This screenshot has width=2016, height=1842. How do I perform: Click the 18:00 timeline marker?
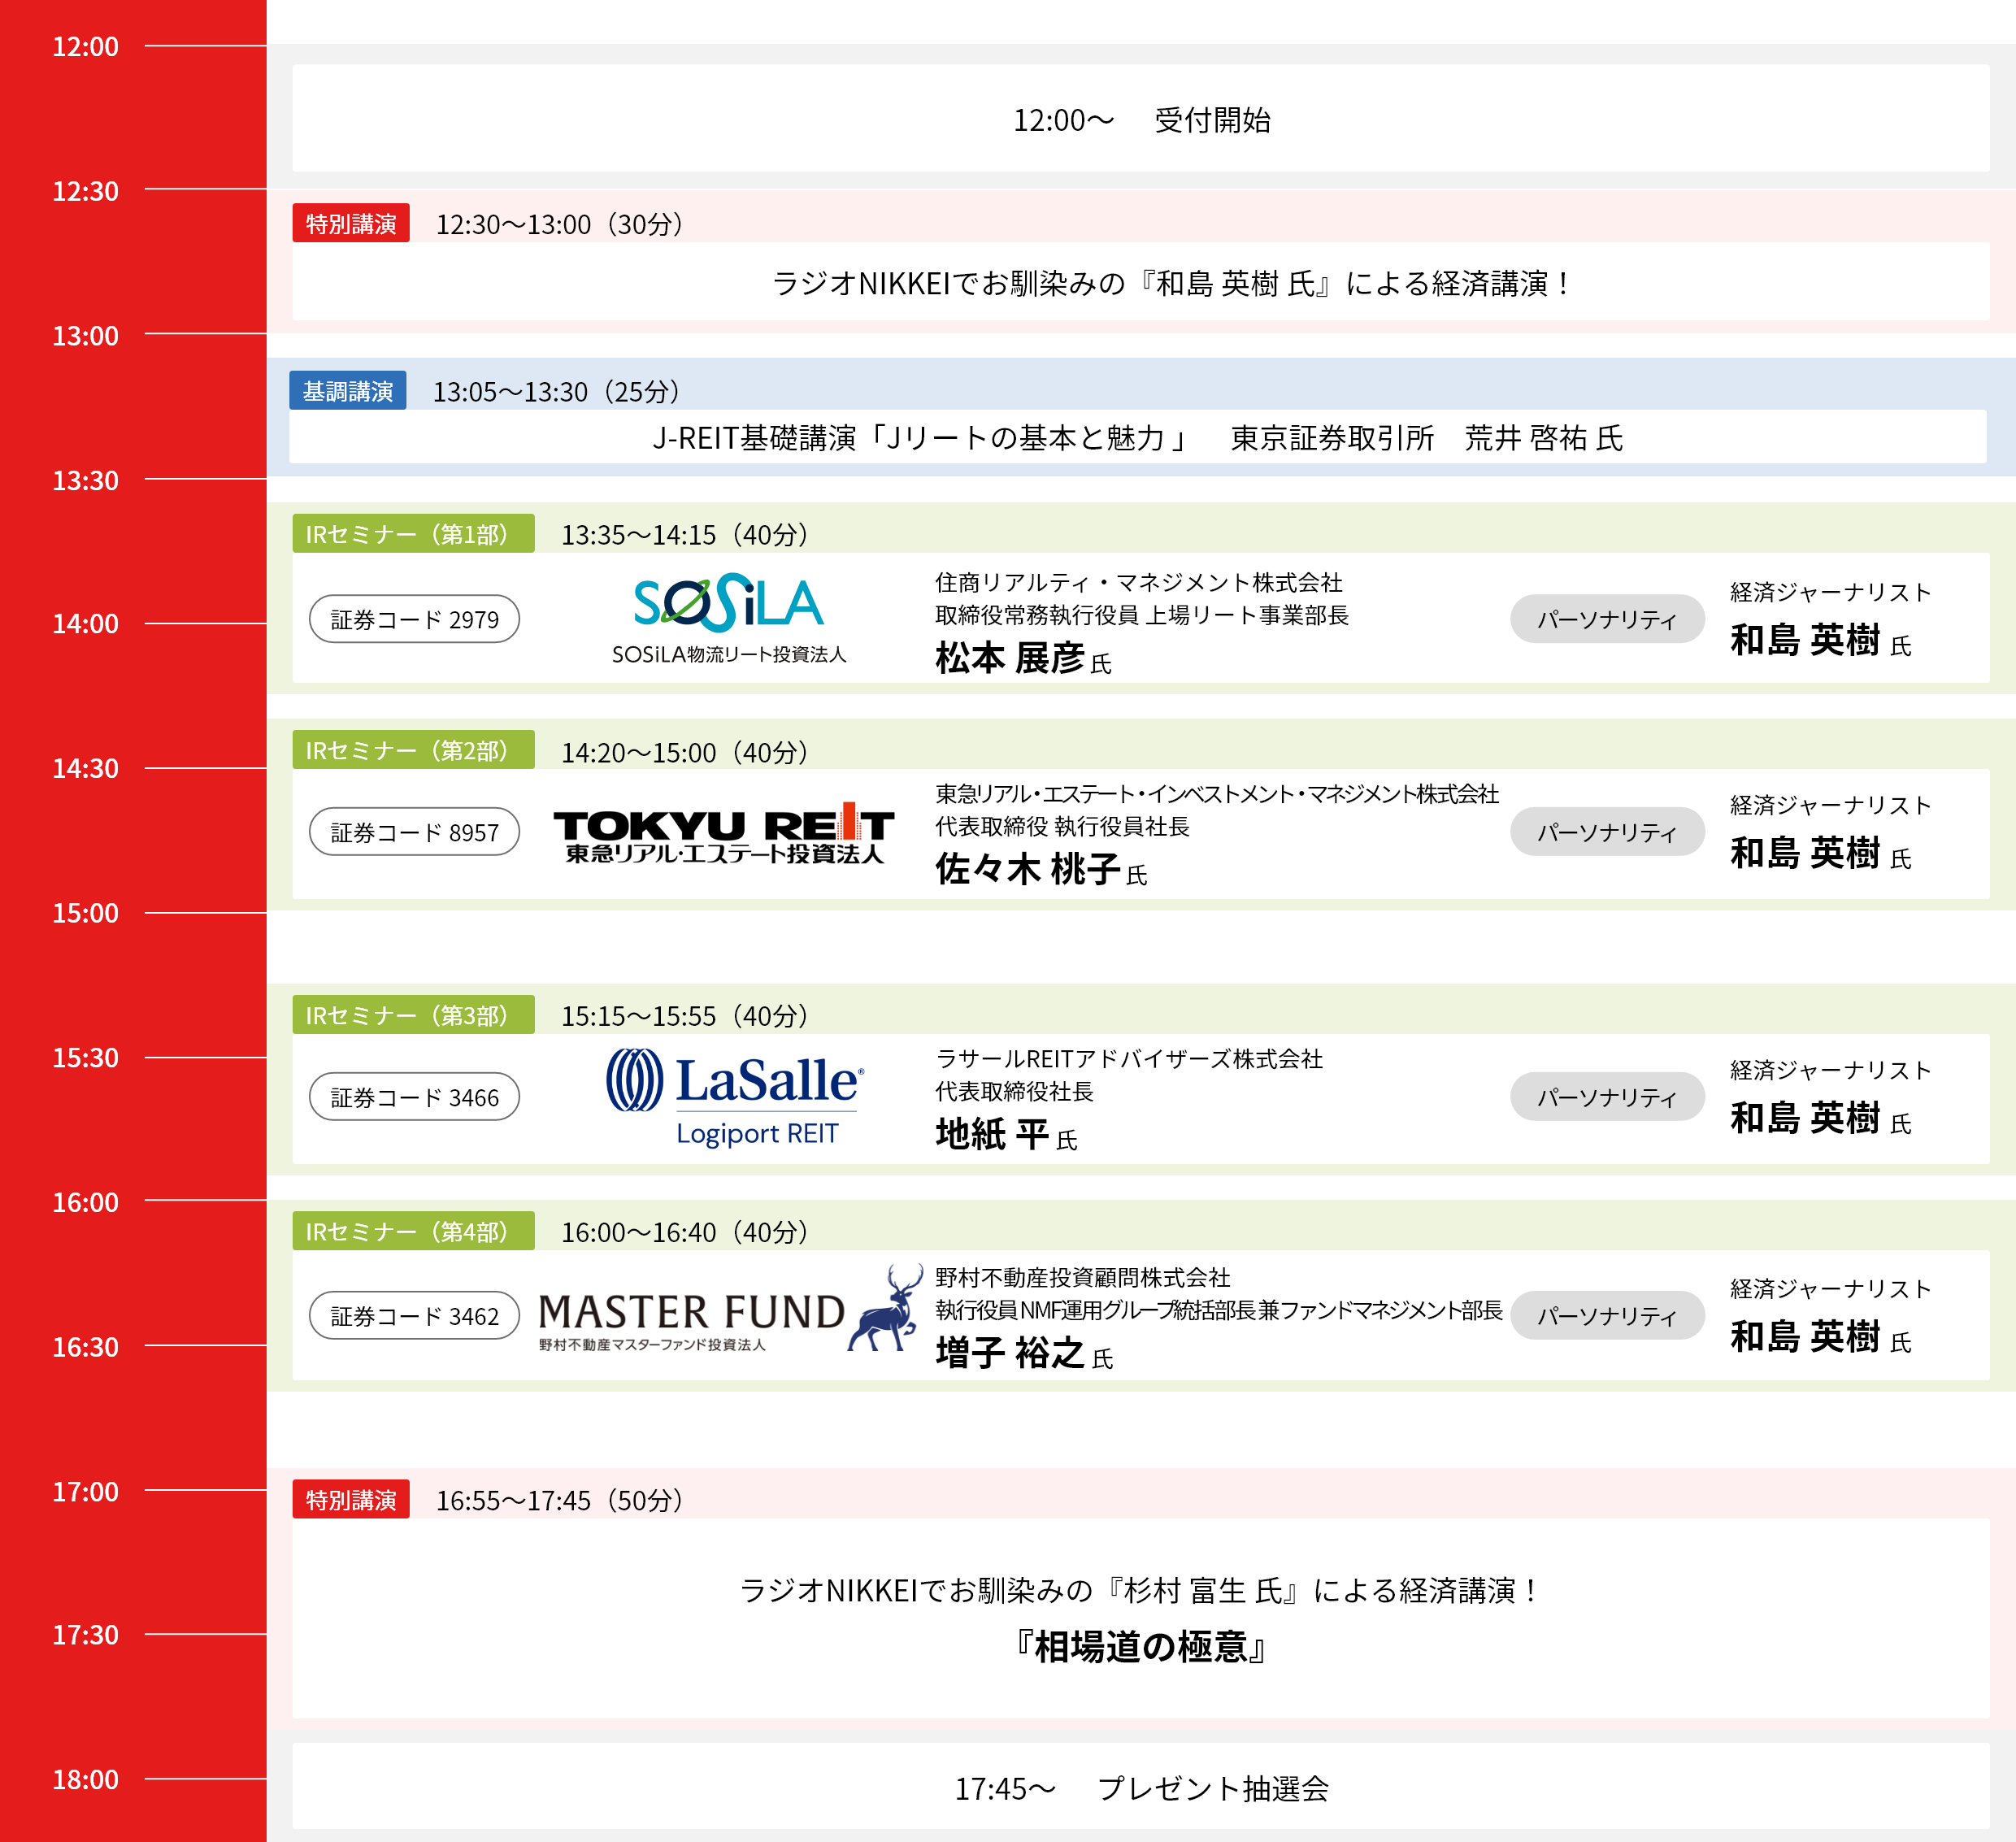click(85, 1779)
